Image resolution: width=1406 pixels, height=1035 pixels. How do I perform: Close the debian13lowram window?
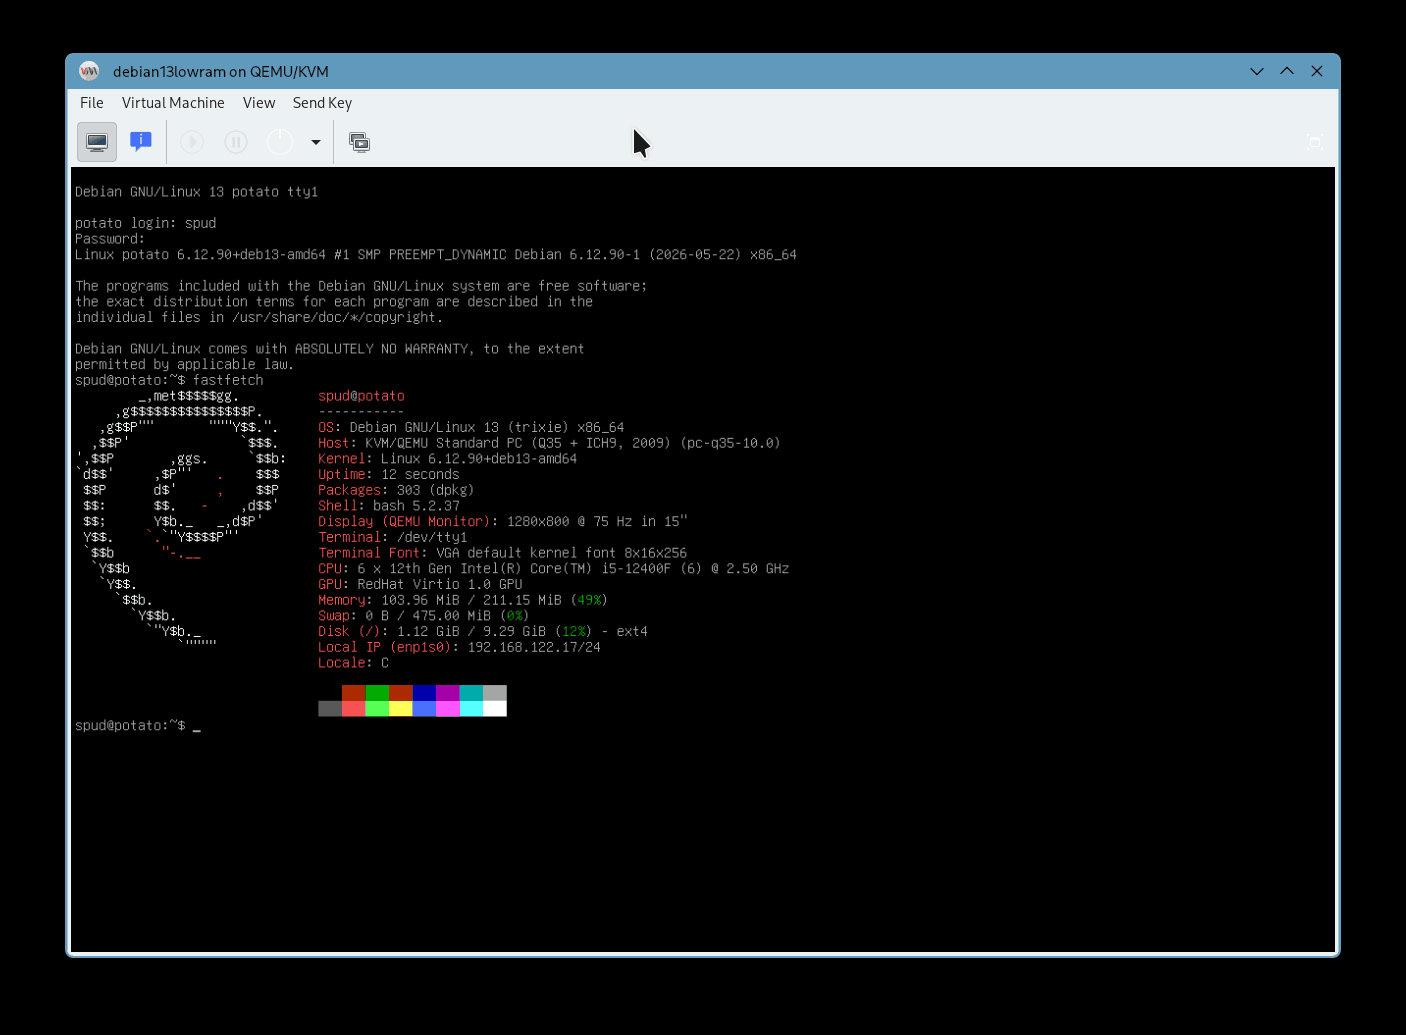[x=1317, y=71]
